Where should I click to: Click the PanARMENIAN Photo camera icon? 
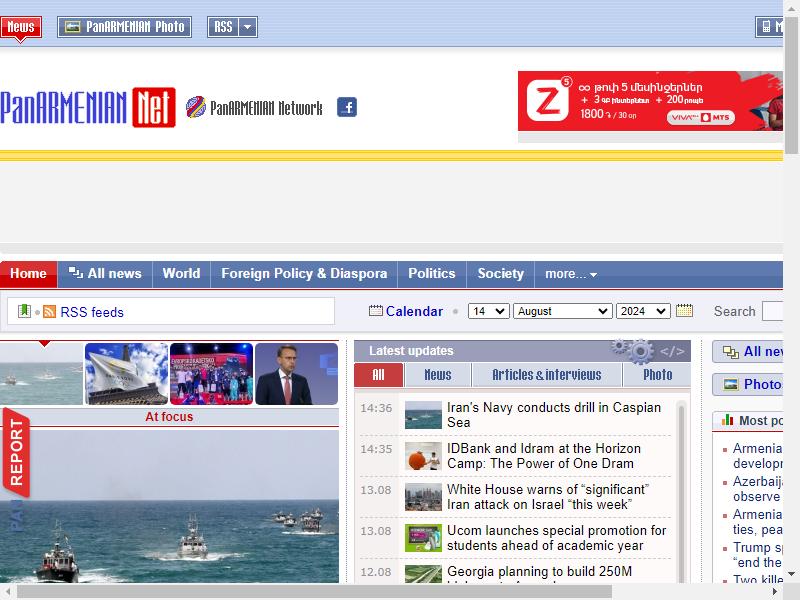pyautogui.click(x=72, y=27)
